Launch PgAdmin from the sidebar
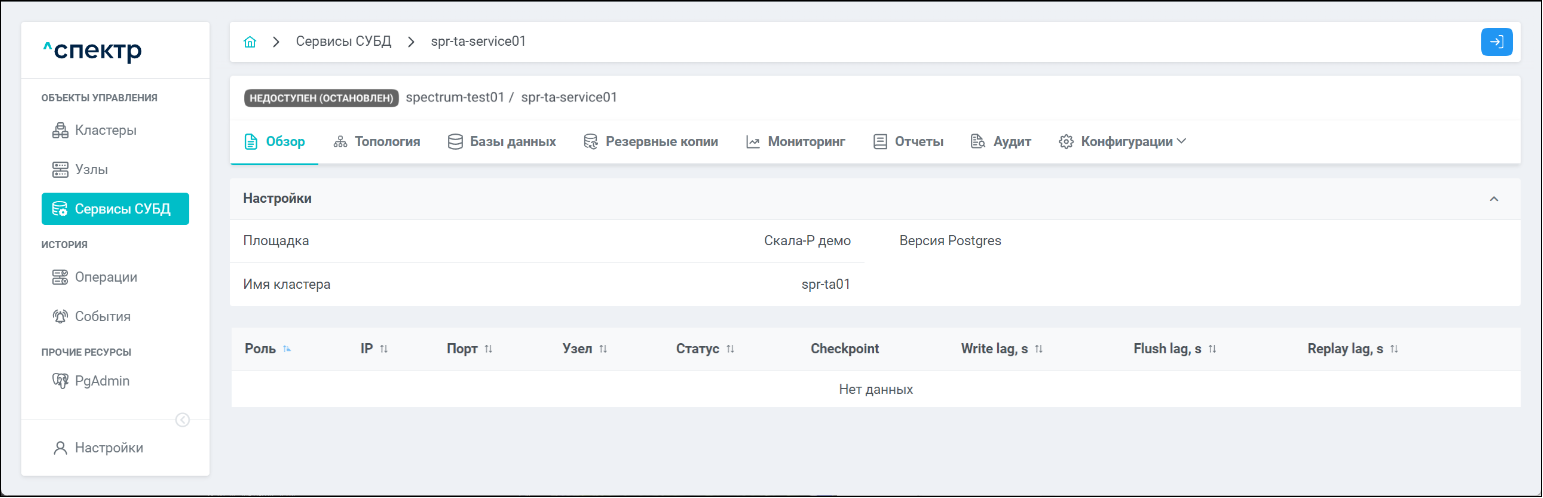This screenshot has height=498, width=1543. click(101, 381)
